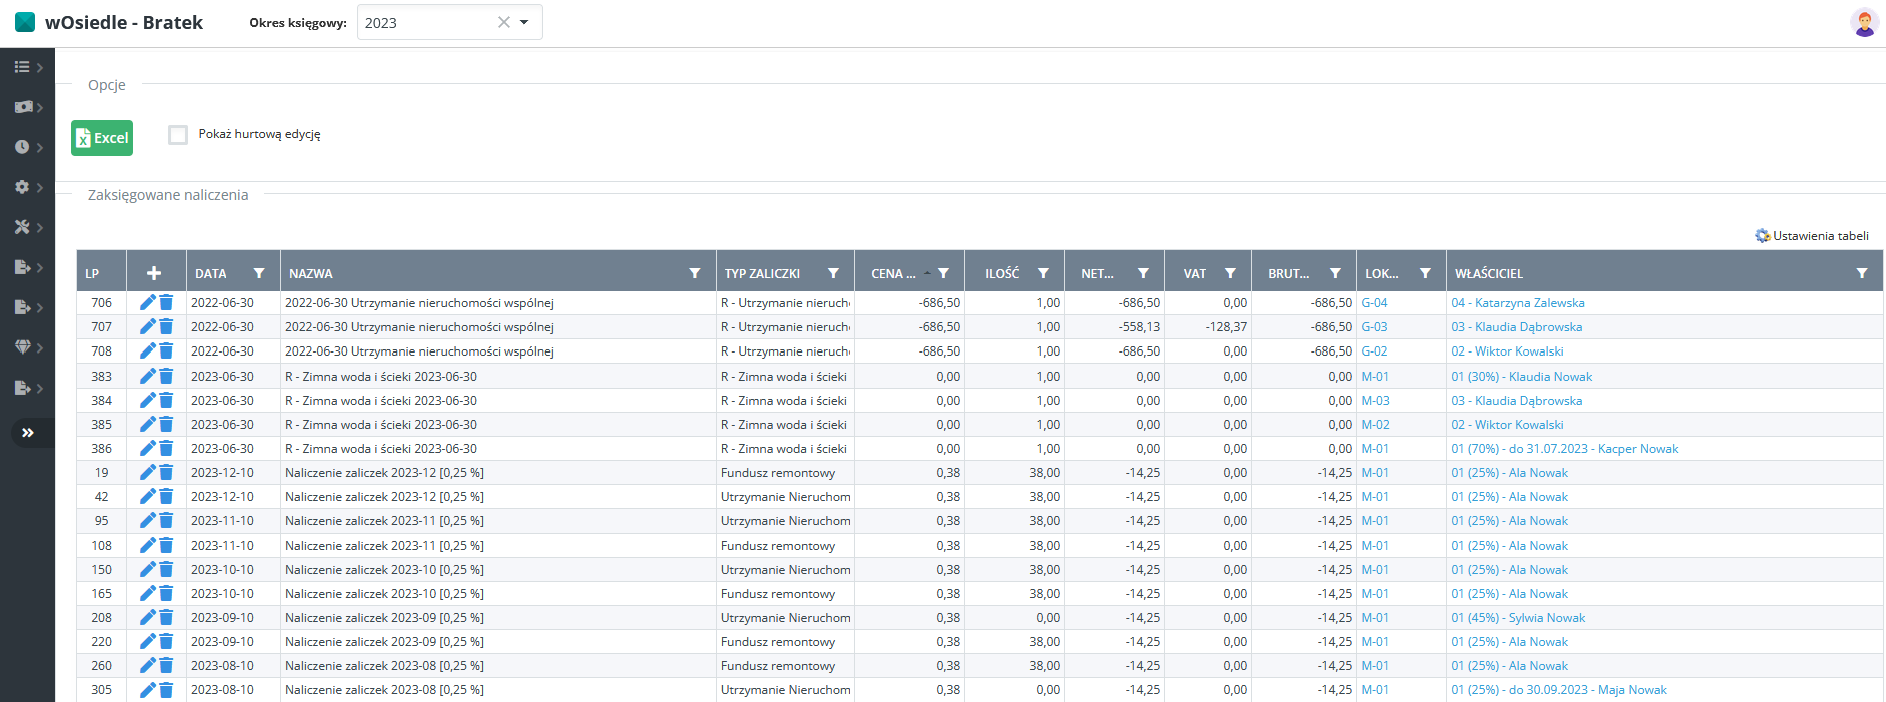Open the wrench tools sidebar menu
Image resolution: width=1886 pixels, height=702 pixels.
(23, 227)
